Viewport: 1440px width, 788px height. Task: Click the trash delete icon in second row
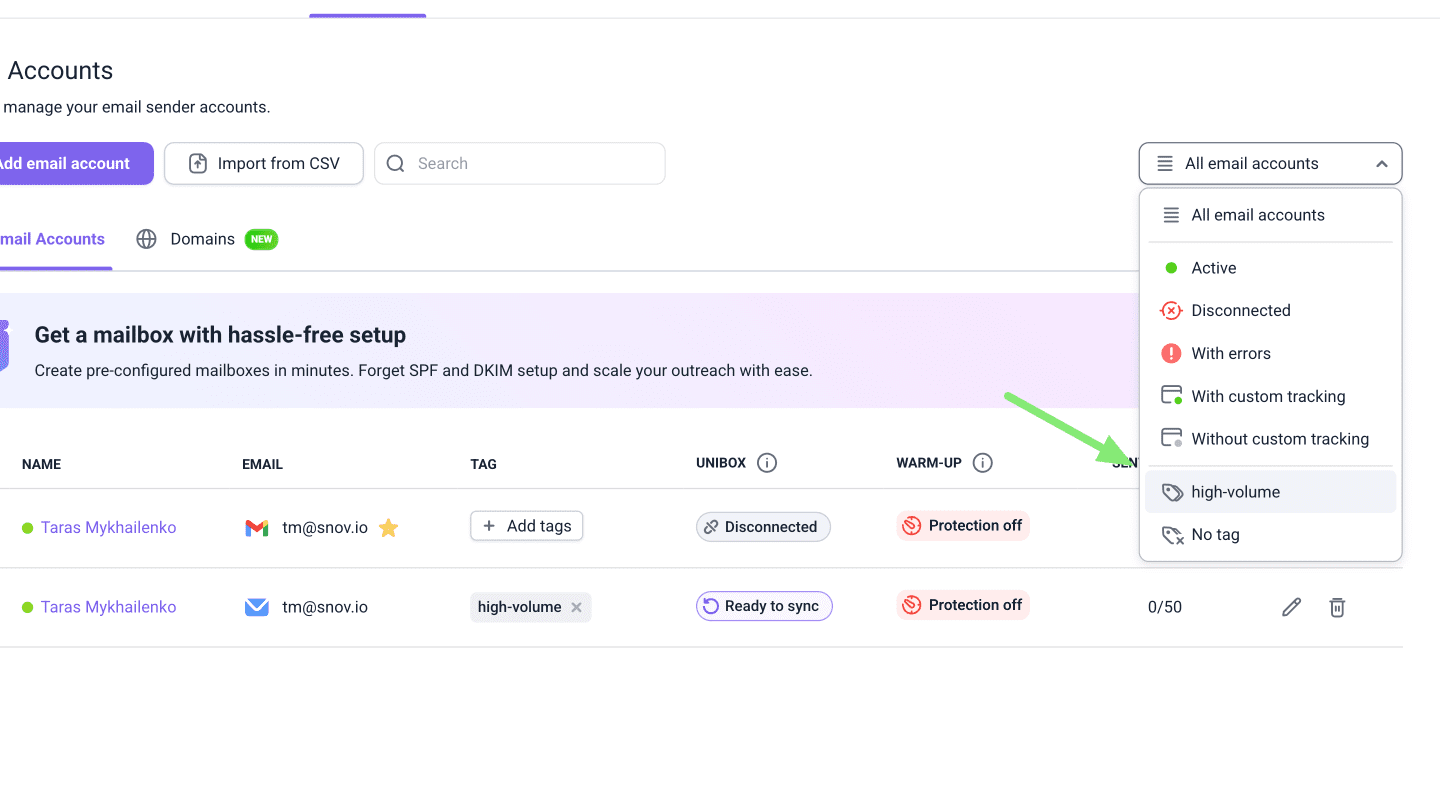pos(1337,607)
